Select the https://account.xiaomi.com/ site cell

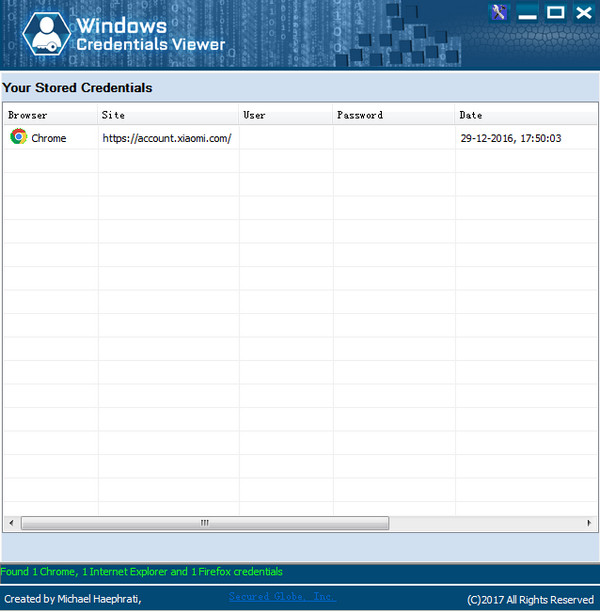click(x=167, y=138)
